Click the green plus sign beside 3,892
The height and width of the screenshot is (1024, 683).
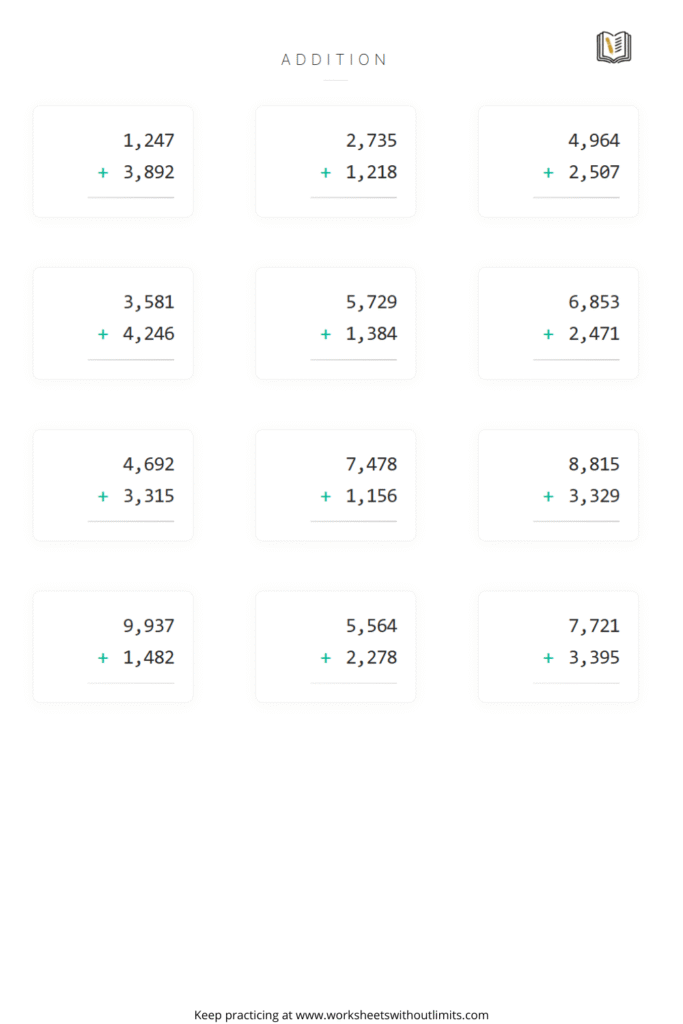click(103, 173)
